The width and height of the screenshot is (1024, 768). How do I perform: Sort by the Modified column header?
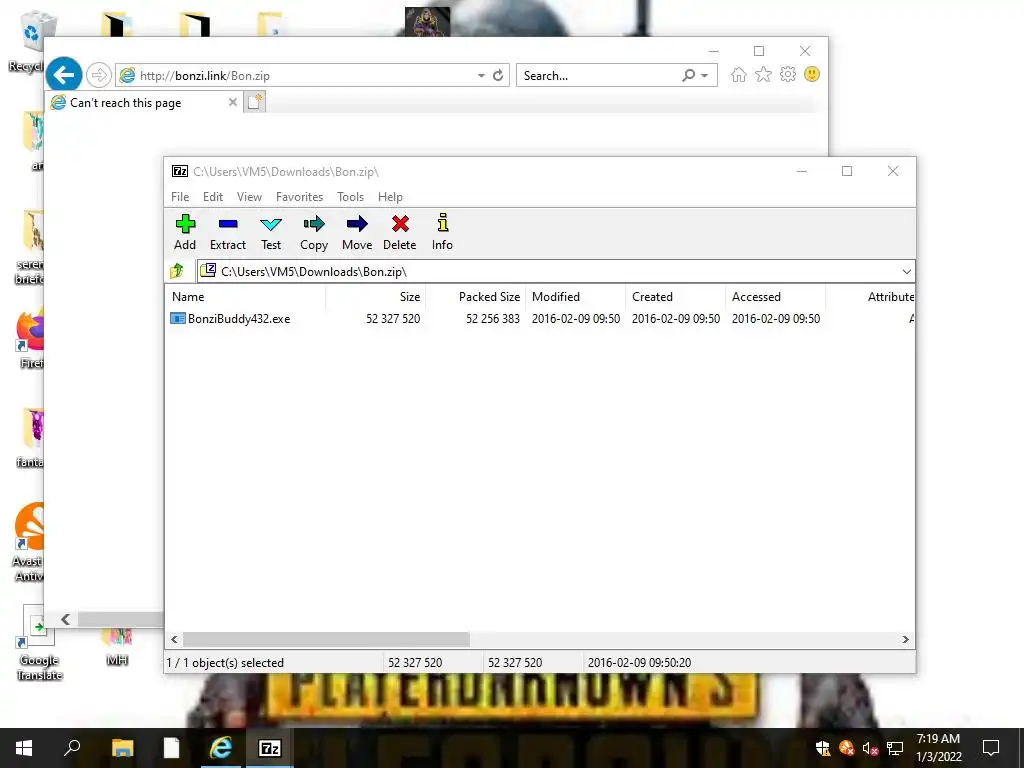tap(575, 296)
